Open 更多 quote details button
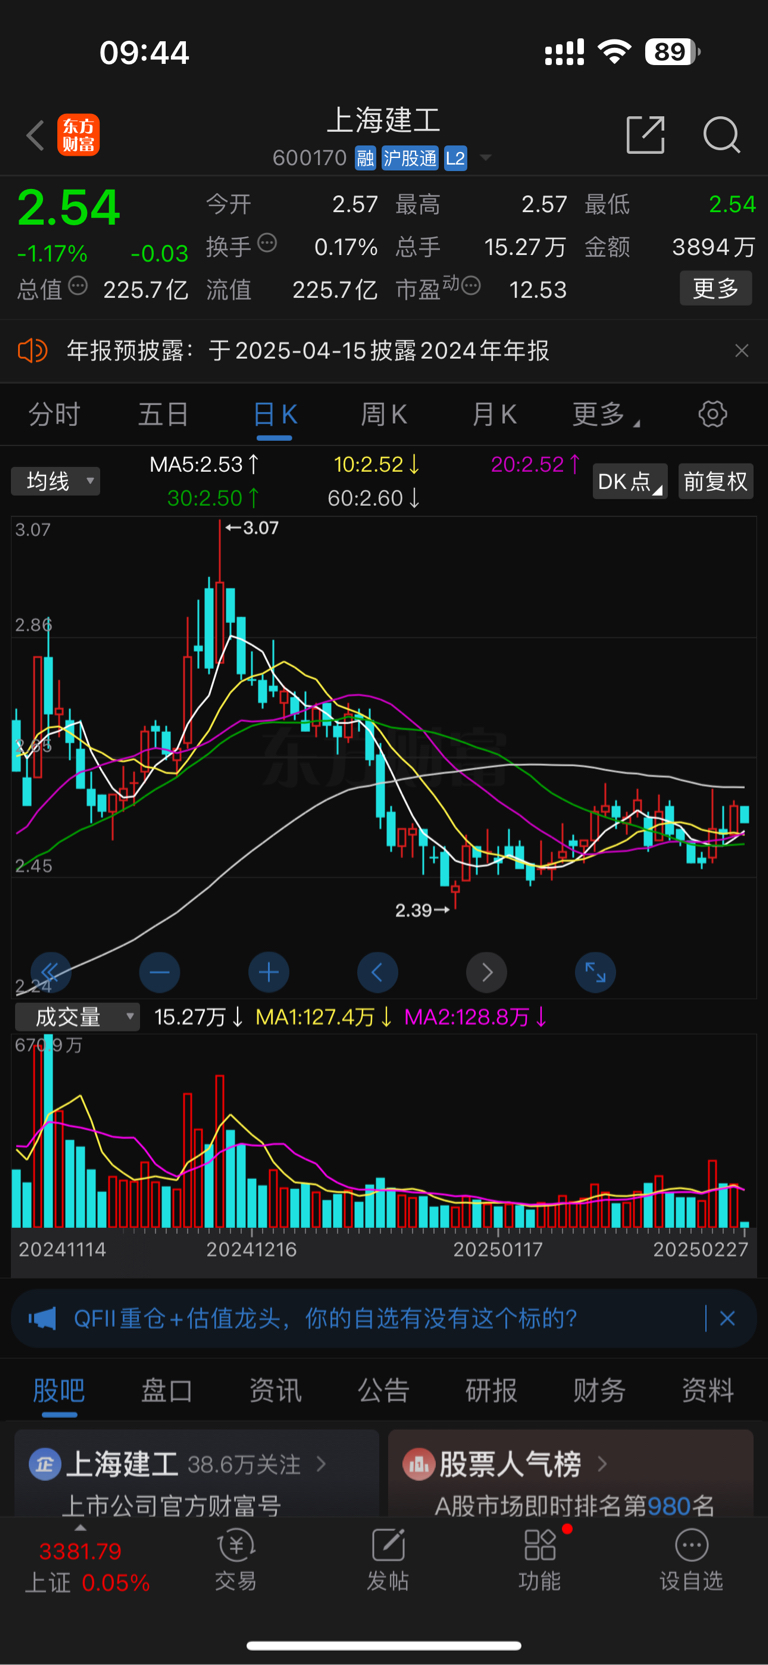Screen dimensions: 768x1665 (716, 289)
